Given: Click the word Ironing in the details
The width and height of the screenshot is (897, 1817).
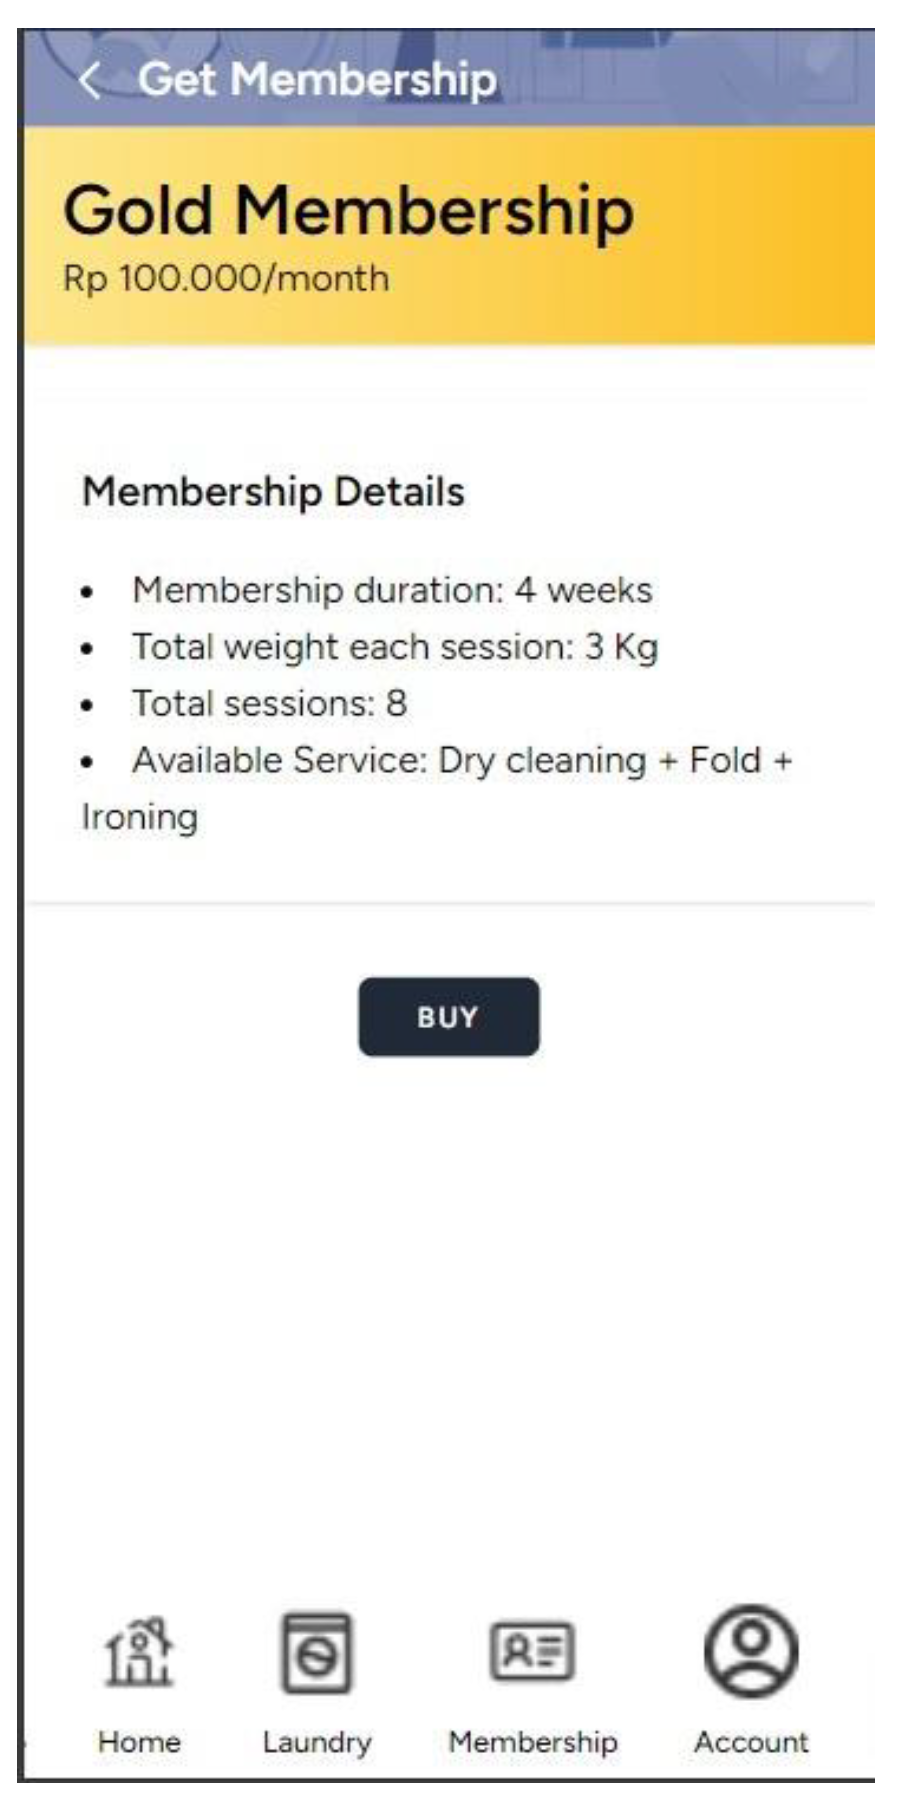Looking at the screenshot, I should [140, 817].
